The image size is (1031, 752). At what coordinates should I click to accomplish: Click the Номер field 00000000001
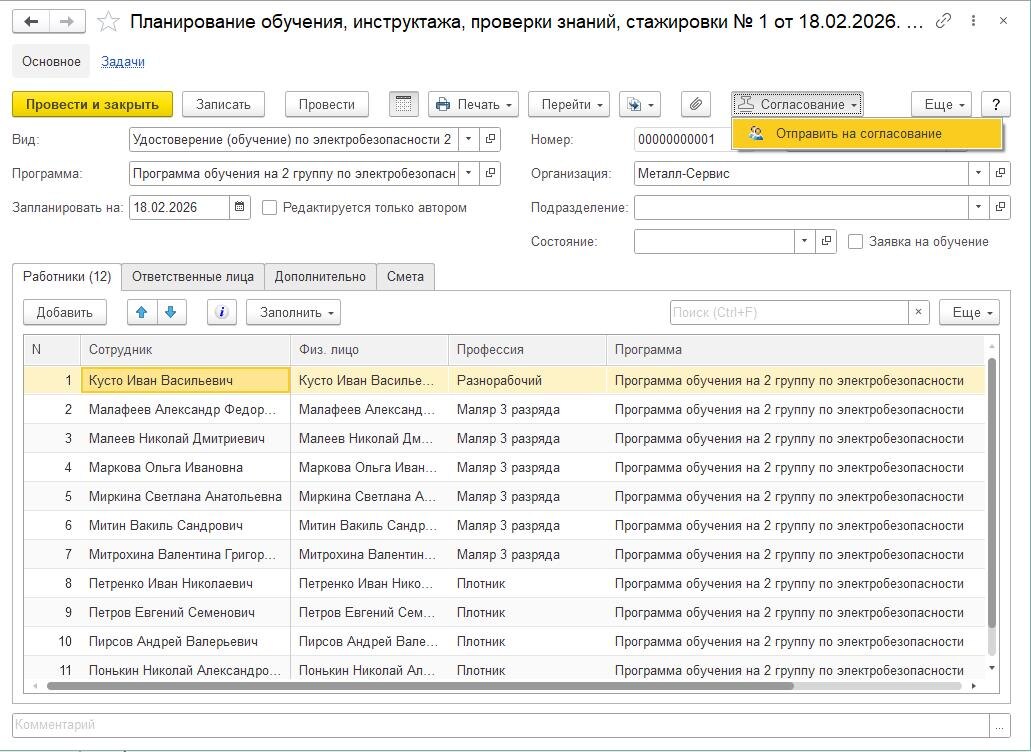pos(683,139)
